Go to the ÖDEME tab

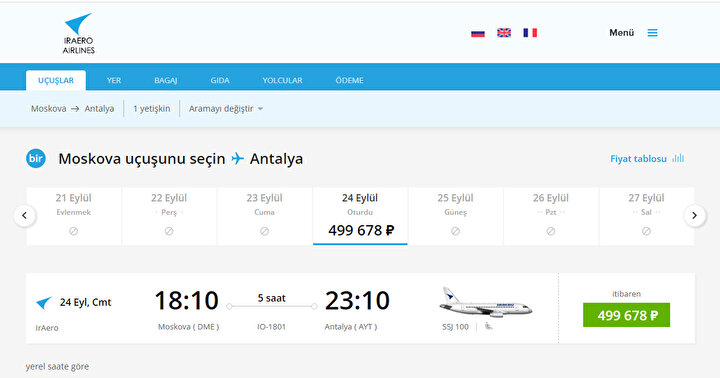(x=349, y=80)
